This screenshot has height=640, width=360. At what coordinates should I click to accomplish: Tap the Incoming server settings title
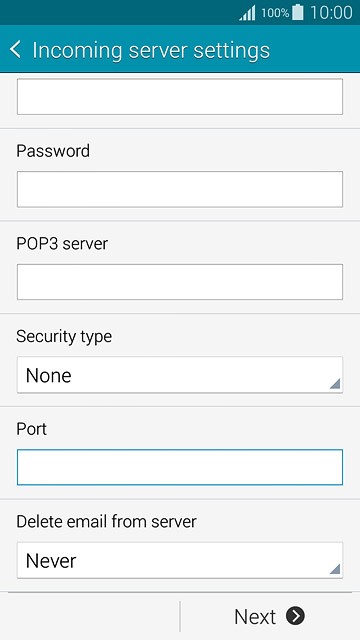151,51
